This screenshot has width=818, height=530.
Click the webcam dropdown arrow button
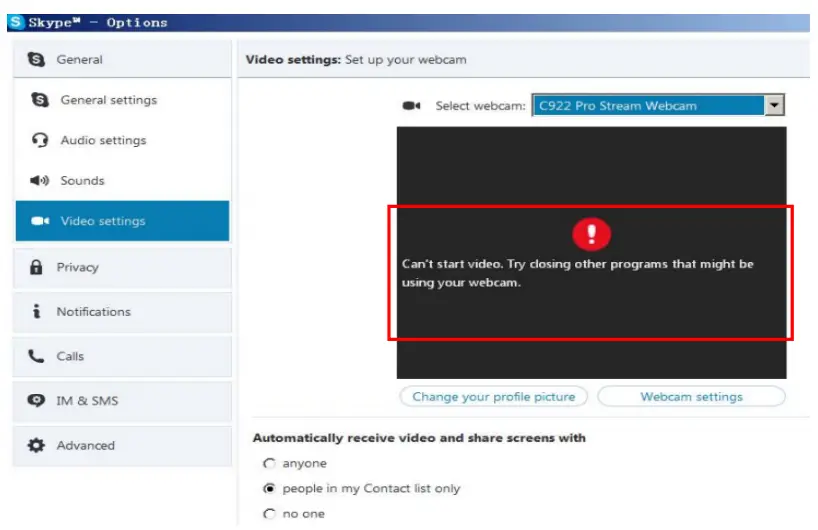[774, 105]
